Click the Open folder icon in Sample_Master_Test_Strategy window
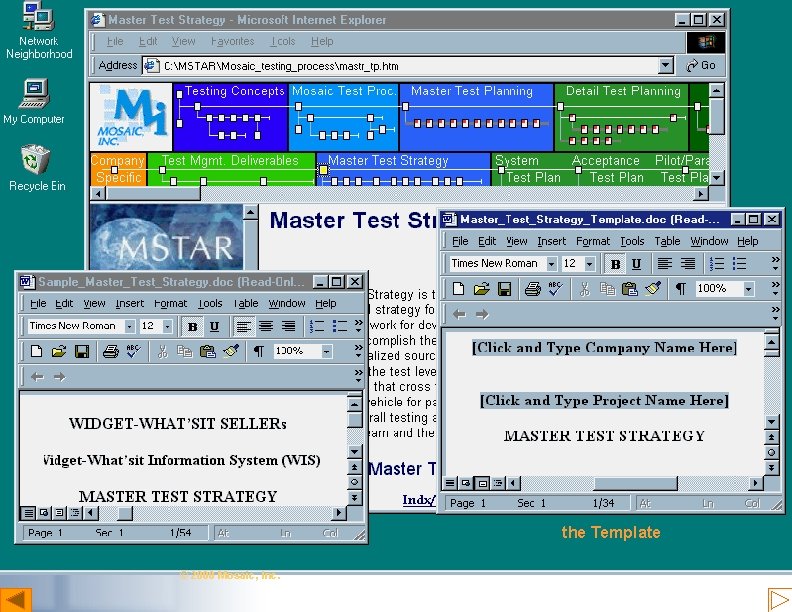Viewport: 792px width, 612px height. (x=59, y=351)
